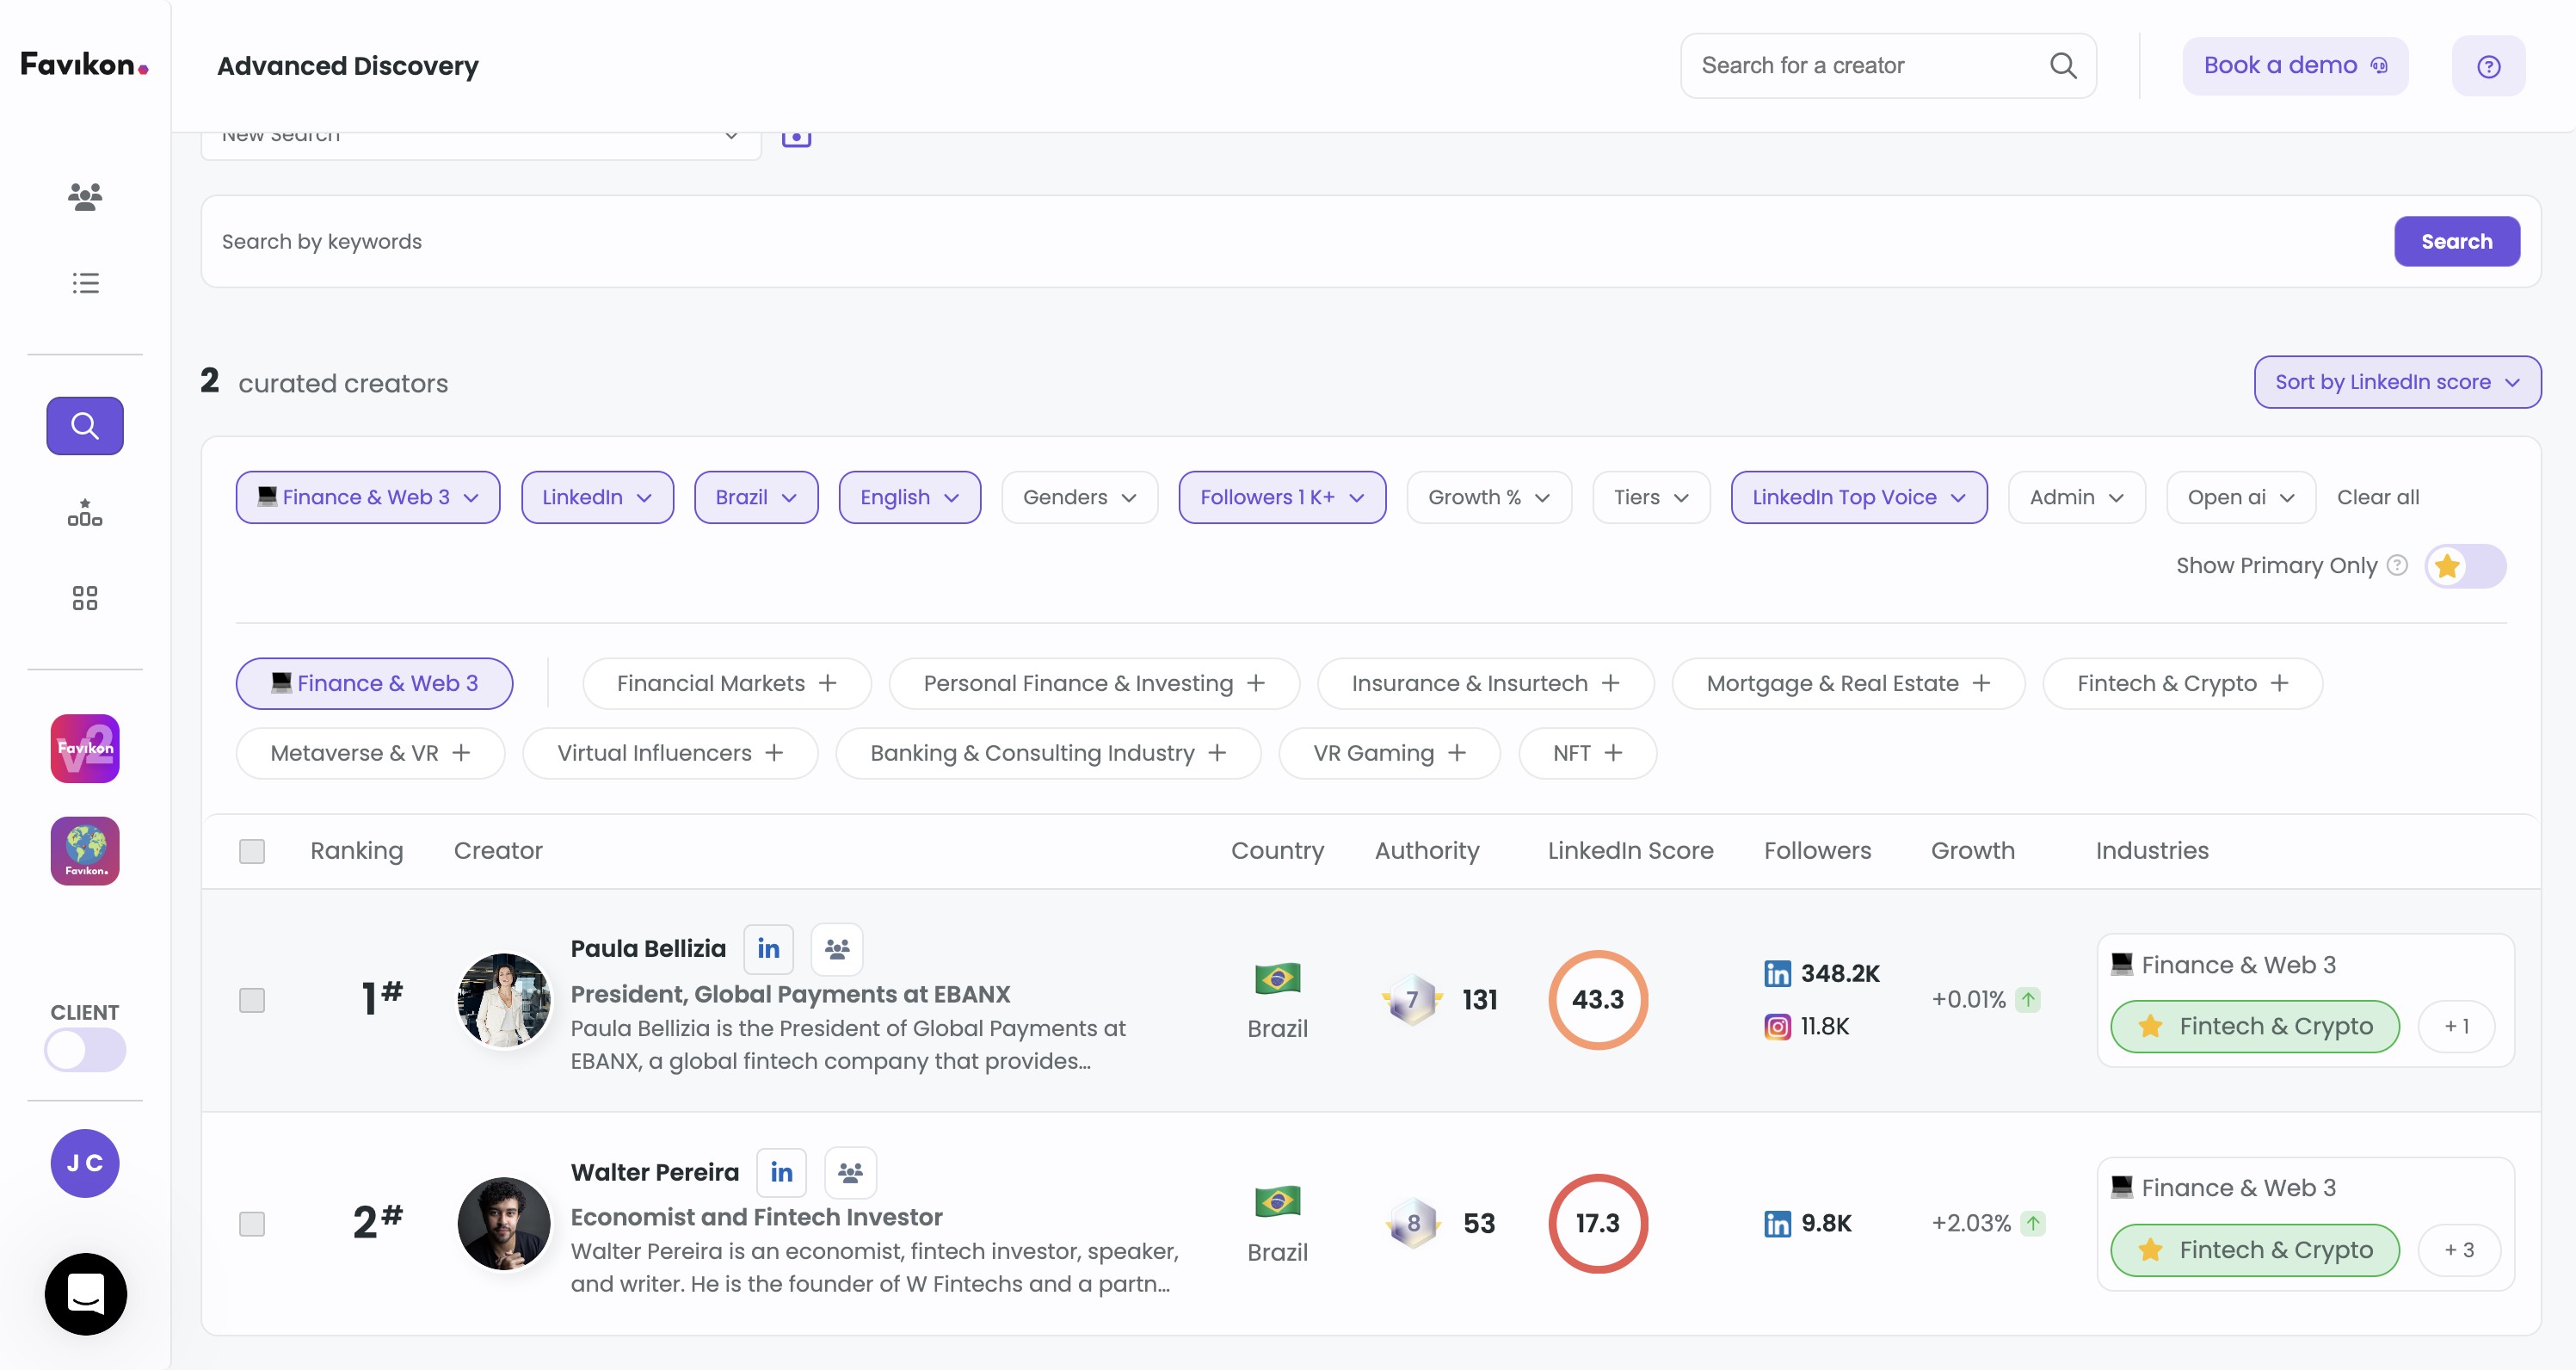Viewport: 2576px width, 1370px height.
Task: Open the lists icon in sidebar
Action: tap(85, 283)
